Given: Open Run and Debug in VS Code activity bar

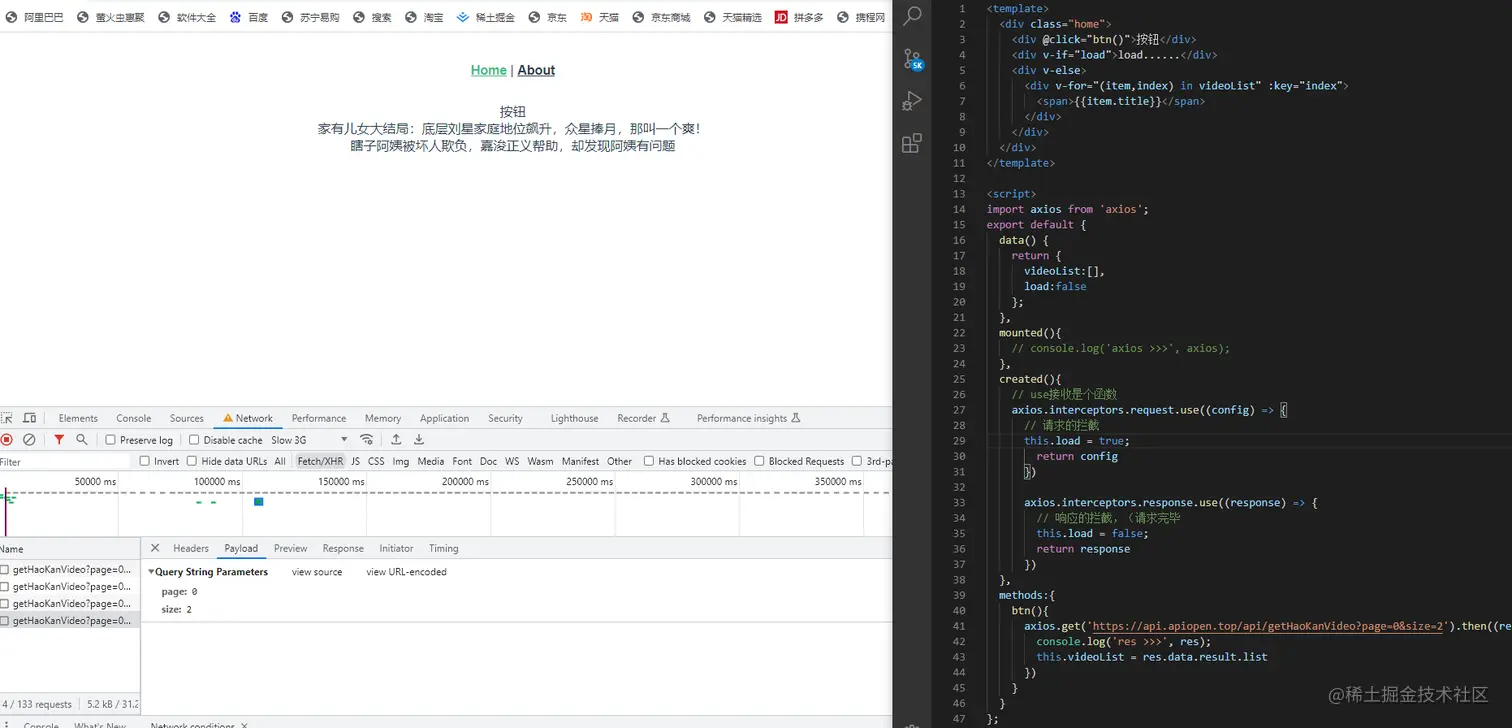Looking at the screenshot, I should click(912, 101).
